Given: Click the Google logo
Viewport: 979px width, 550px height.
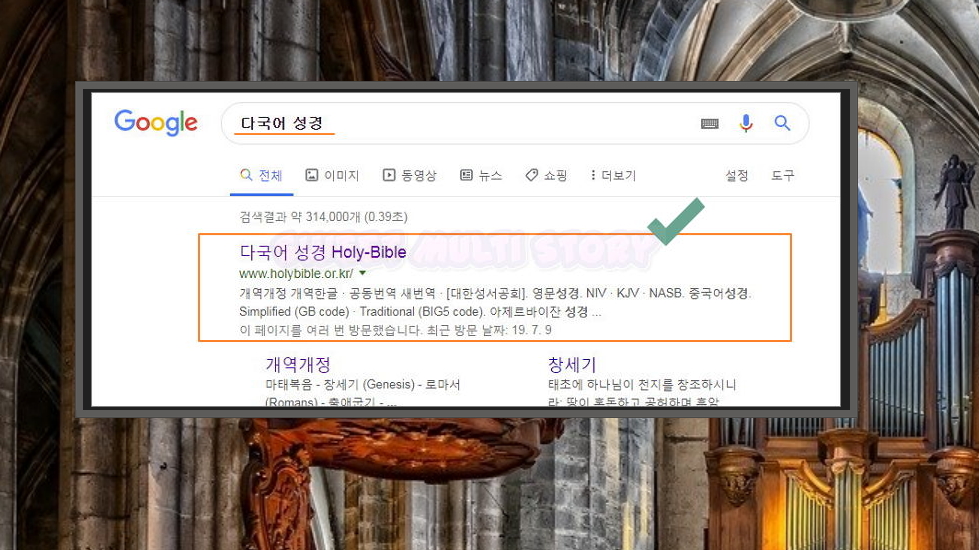Looking at the screenshot, I should tap(155, 122).
